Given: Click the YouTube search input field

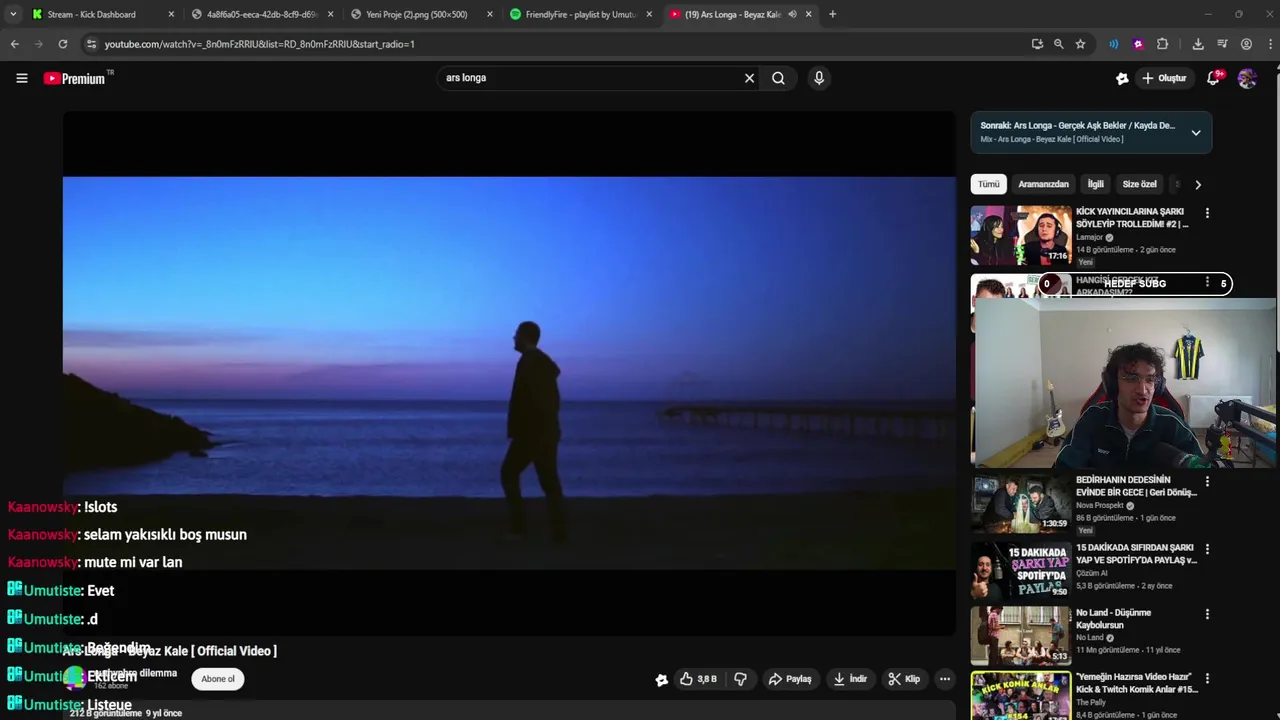Looking at the screenshot, I should [x=590, y=78].
